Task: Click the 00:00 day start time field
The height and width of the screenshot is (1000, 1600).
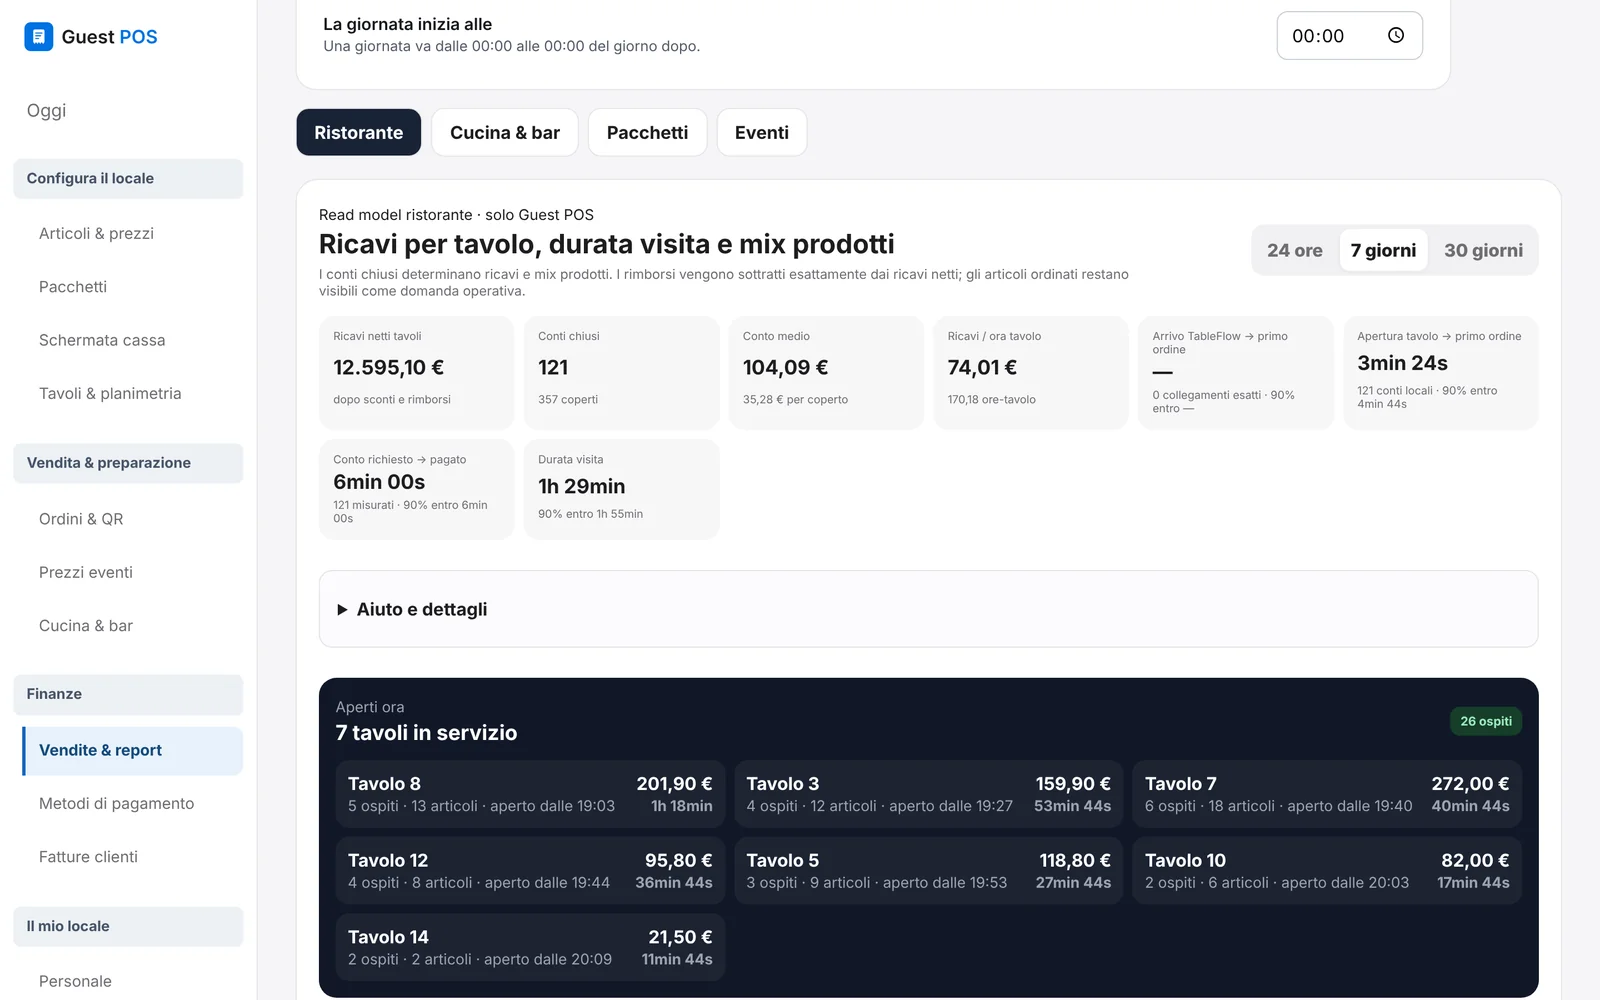Action: click(1349, 36)
